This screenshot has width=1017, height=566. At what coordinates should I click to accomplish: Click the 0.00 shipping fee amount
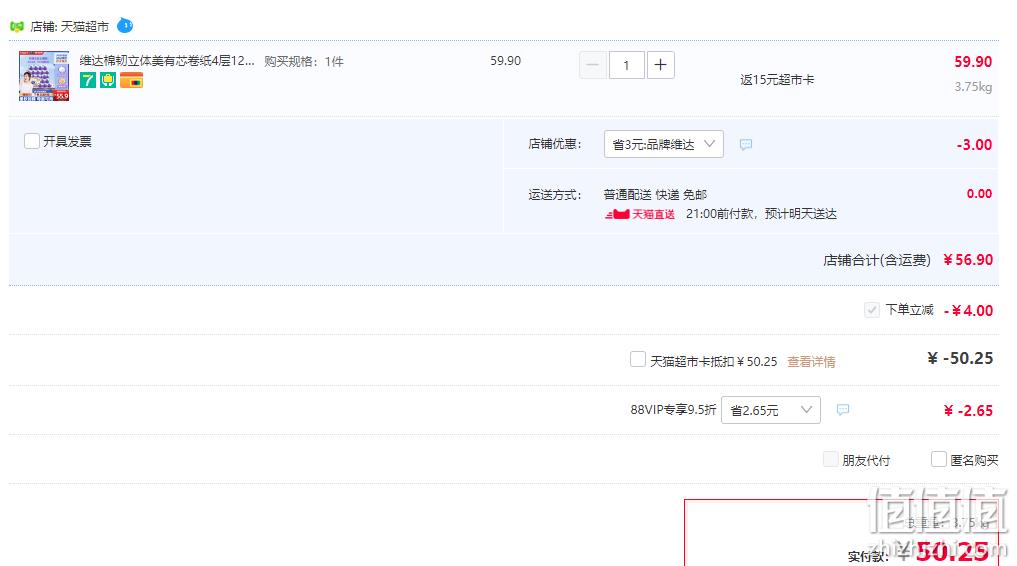point(979,194)
